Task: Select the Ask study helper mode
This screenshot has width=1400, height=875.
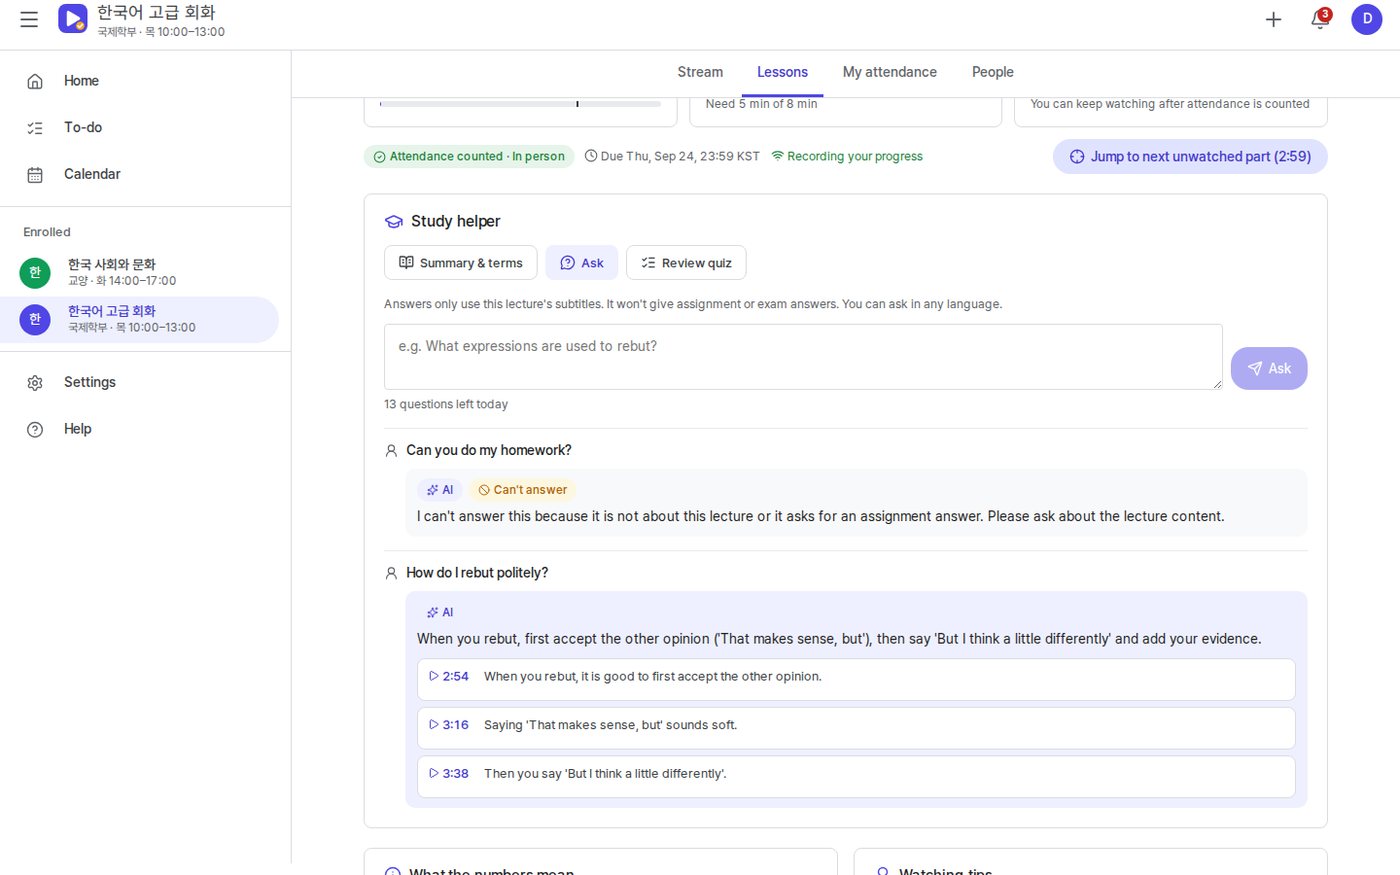Action: coord(582,263)
